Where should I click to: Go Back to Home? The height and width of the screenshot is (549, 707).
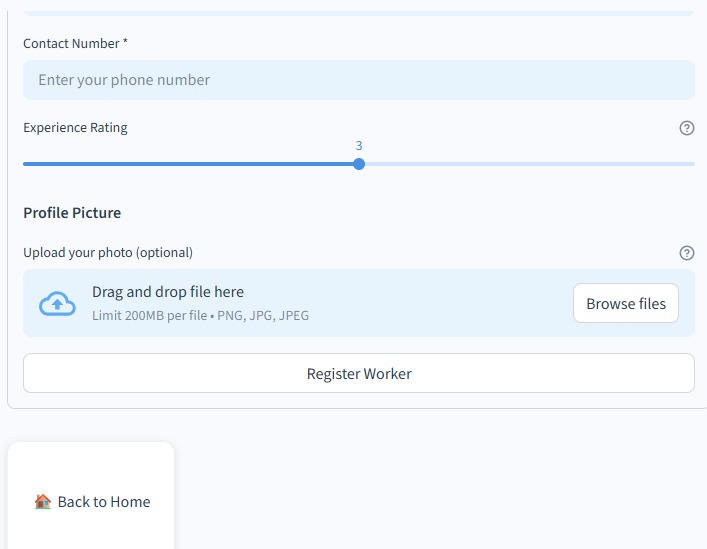(92, 501)
